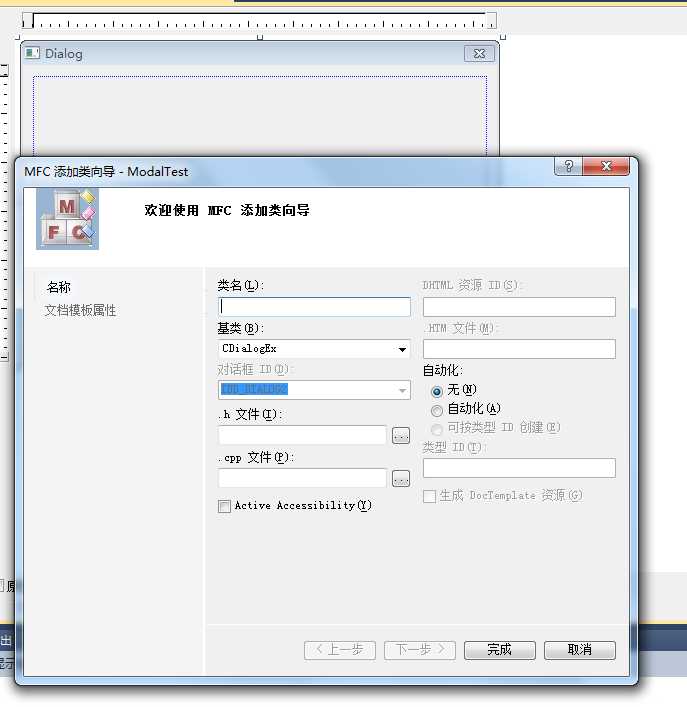This screenshot has height=707, width=687.
Task: Click the .HTM 文件 input field
Action: [x=519, y=349]
